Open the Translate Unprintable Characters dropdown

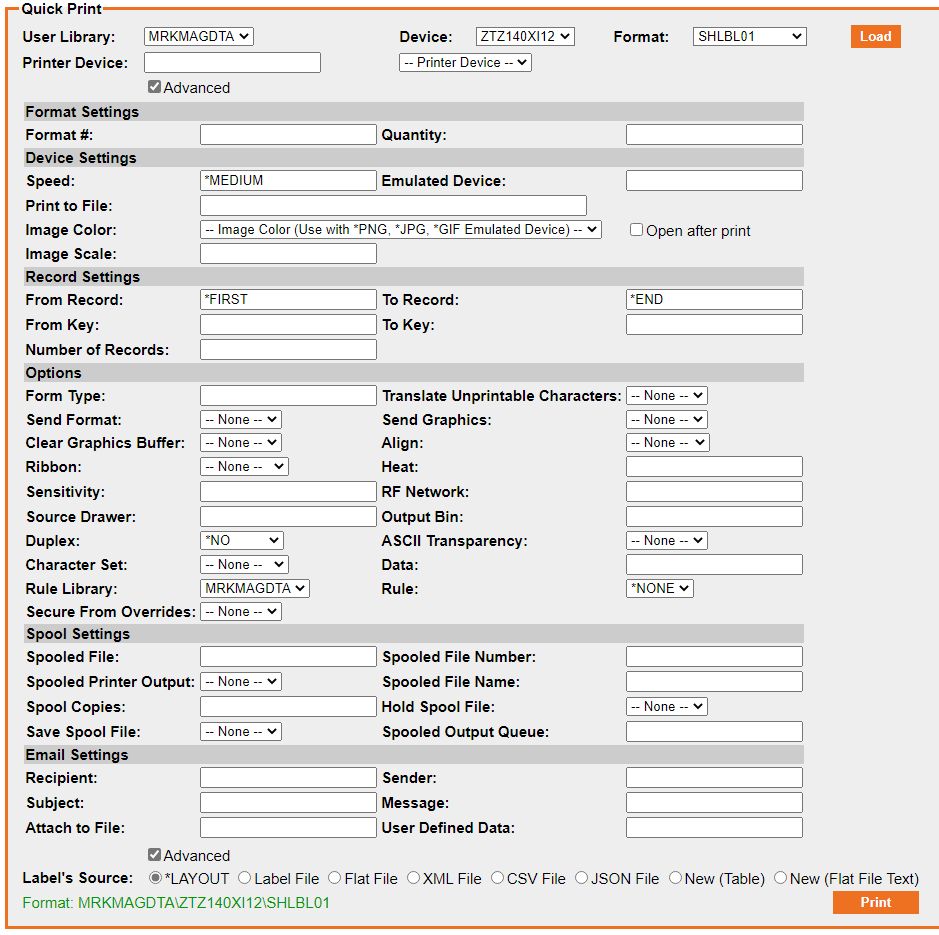(x=667, y=395)
